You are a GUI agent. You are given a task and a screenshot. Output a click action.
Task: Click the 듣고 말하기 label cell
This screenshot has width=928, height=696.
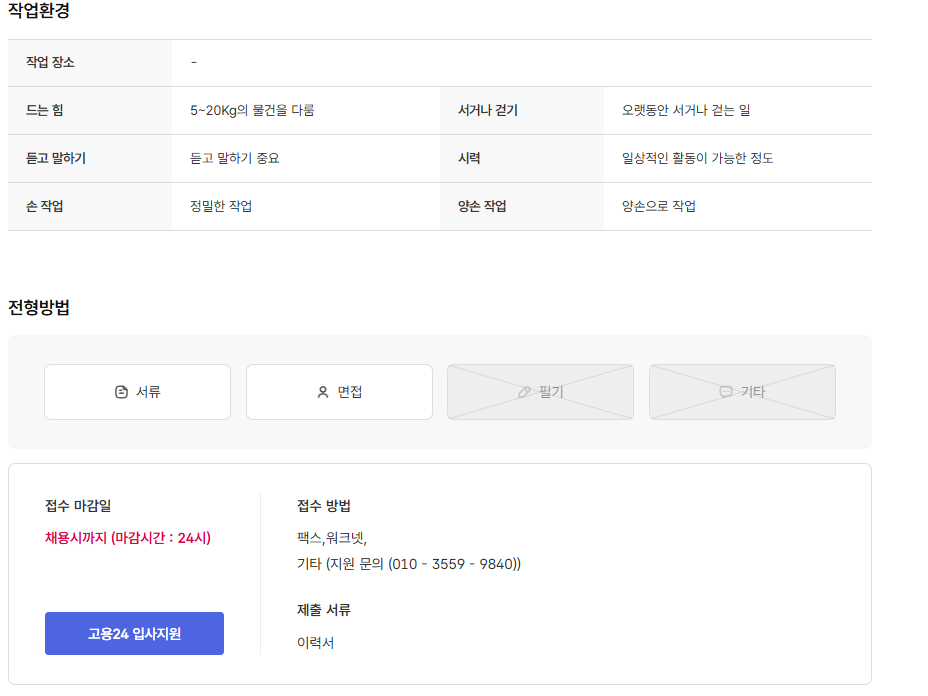[56, 158]
